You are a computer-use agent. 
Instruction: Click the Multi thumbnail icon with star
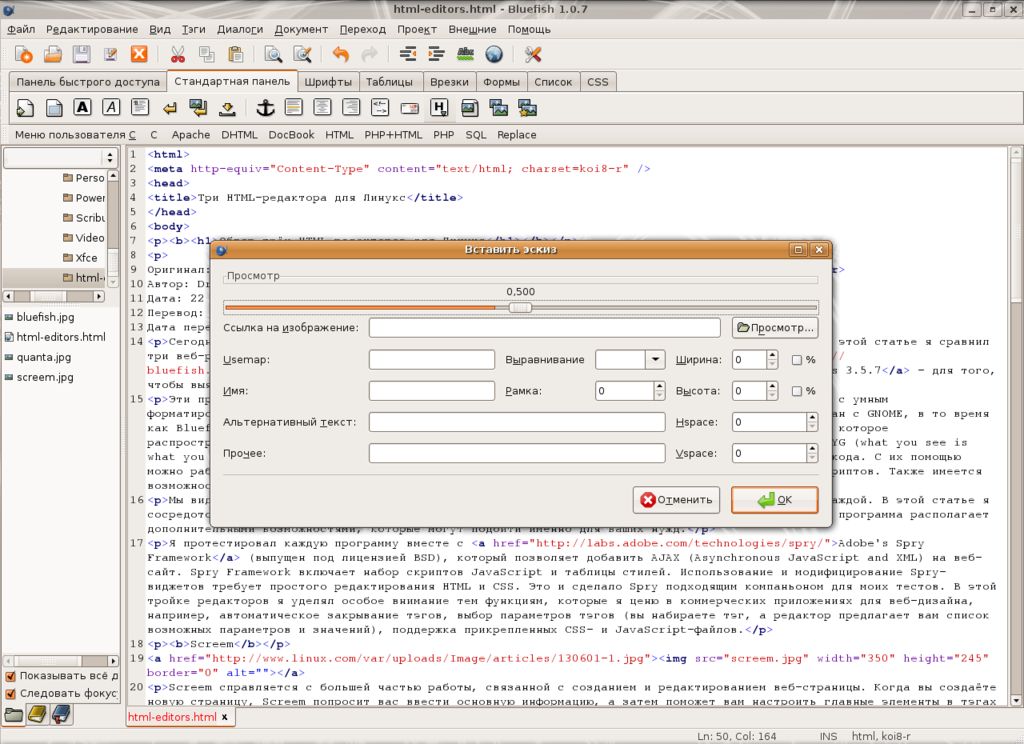point(527,108)
